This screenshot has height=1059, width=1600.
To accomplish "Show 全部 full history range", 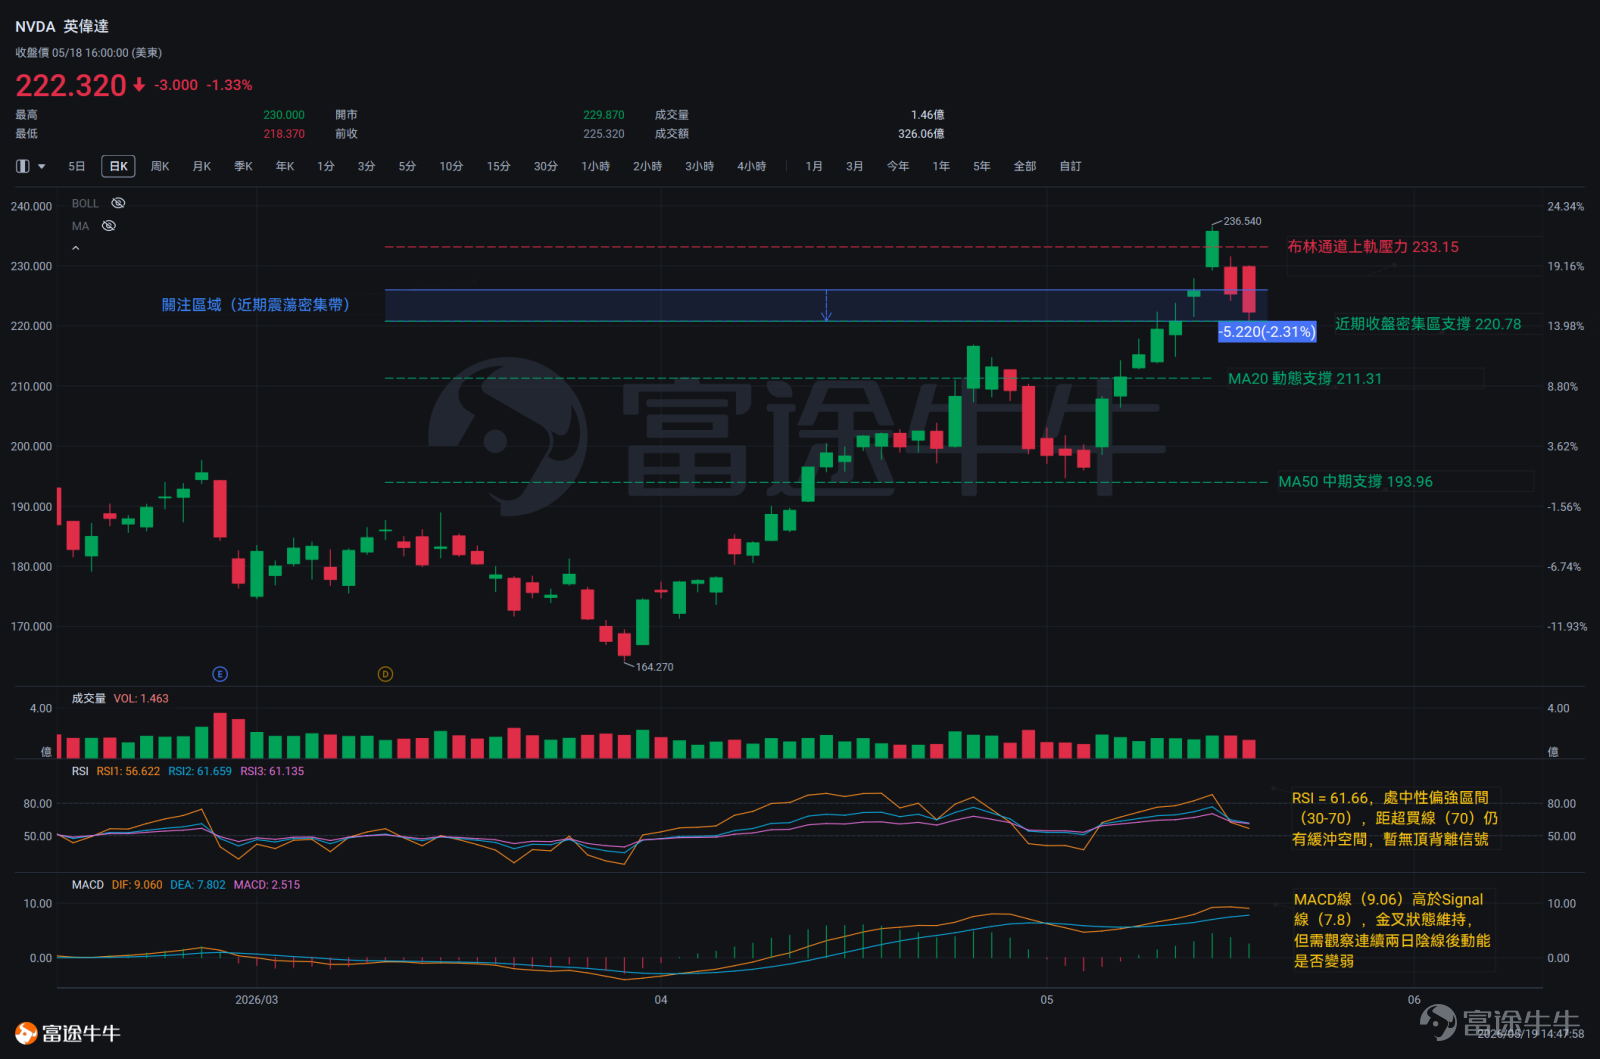I will pos(1025,166).
